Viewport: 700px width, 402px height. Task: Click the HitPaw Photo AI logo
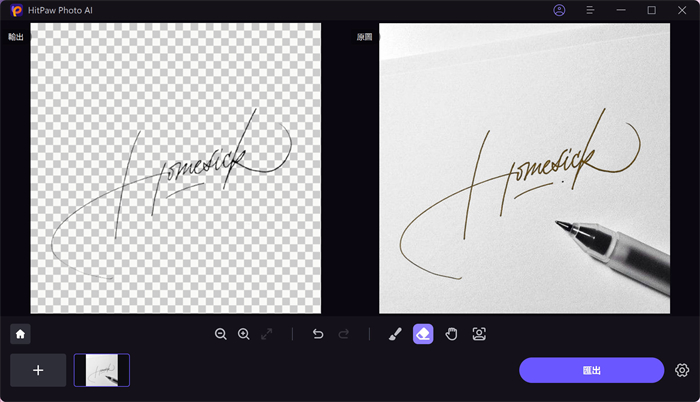pyautogui.click(x=17, y=10)
